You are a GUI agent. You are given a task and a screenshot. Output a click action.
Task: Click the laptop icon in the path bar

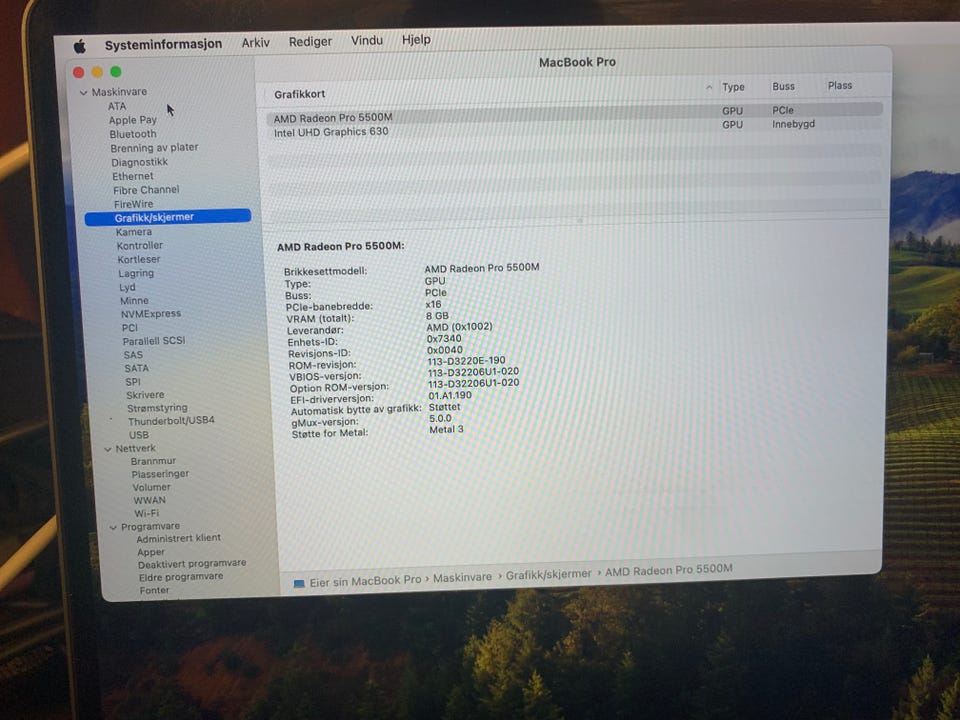299,583
